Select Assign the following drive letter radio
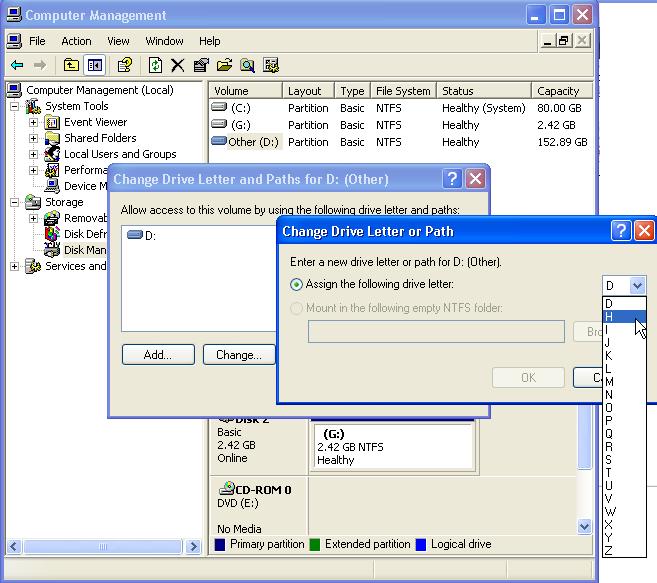This screenshot has width=657, height=583. [x=296, y=285]
